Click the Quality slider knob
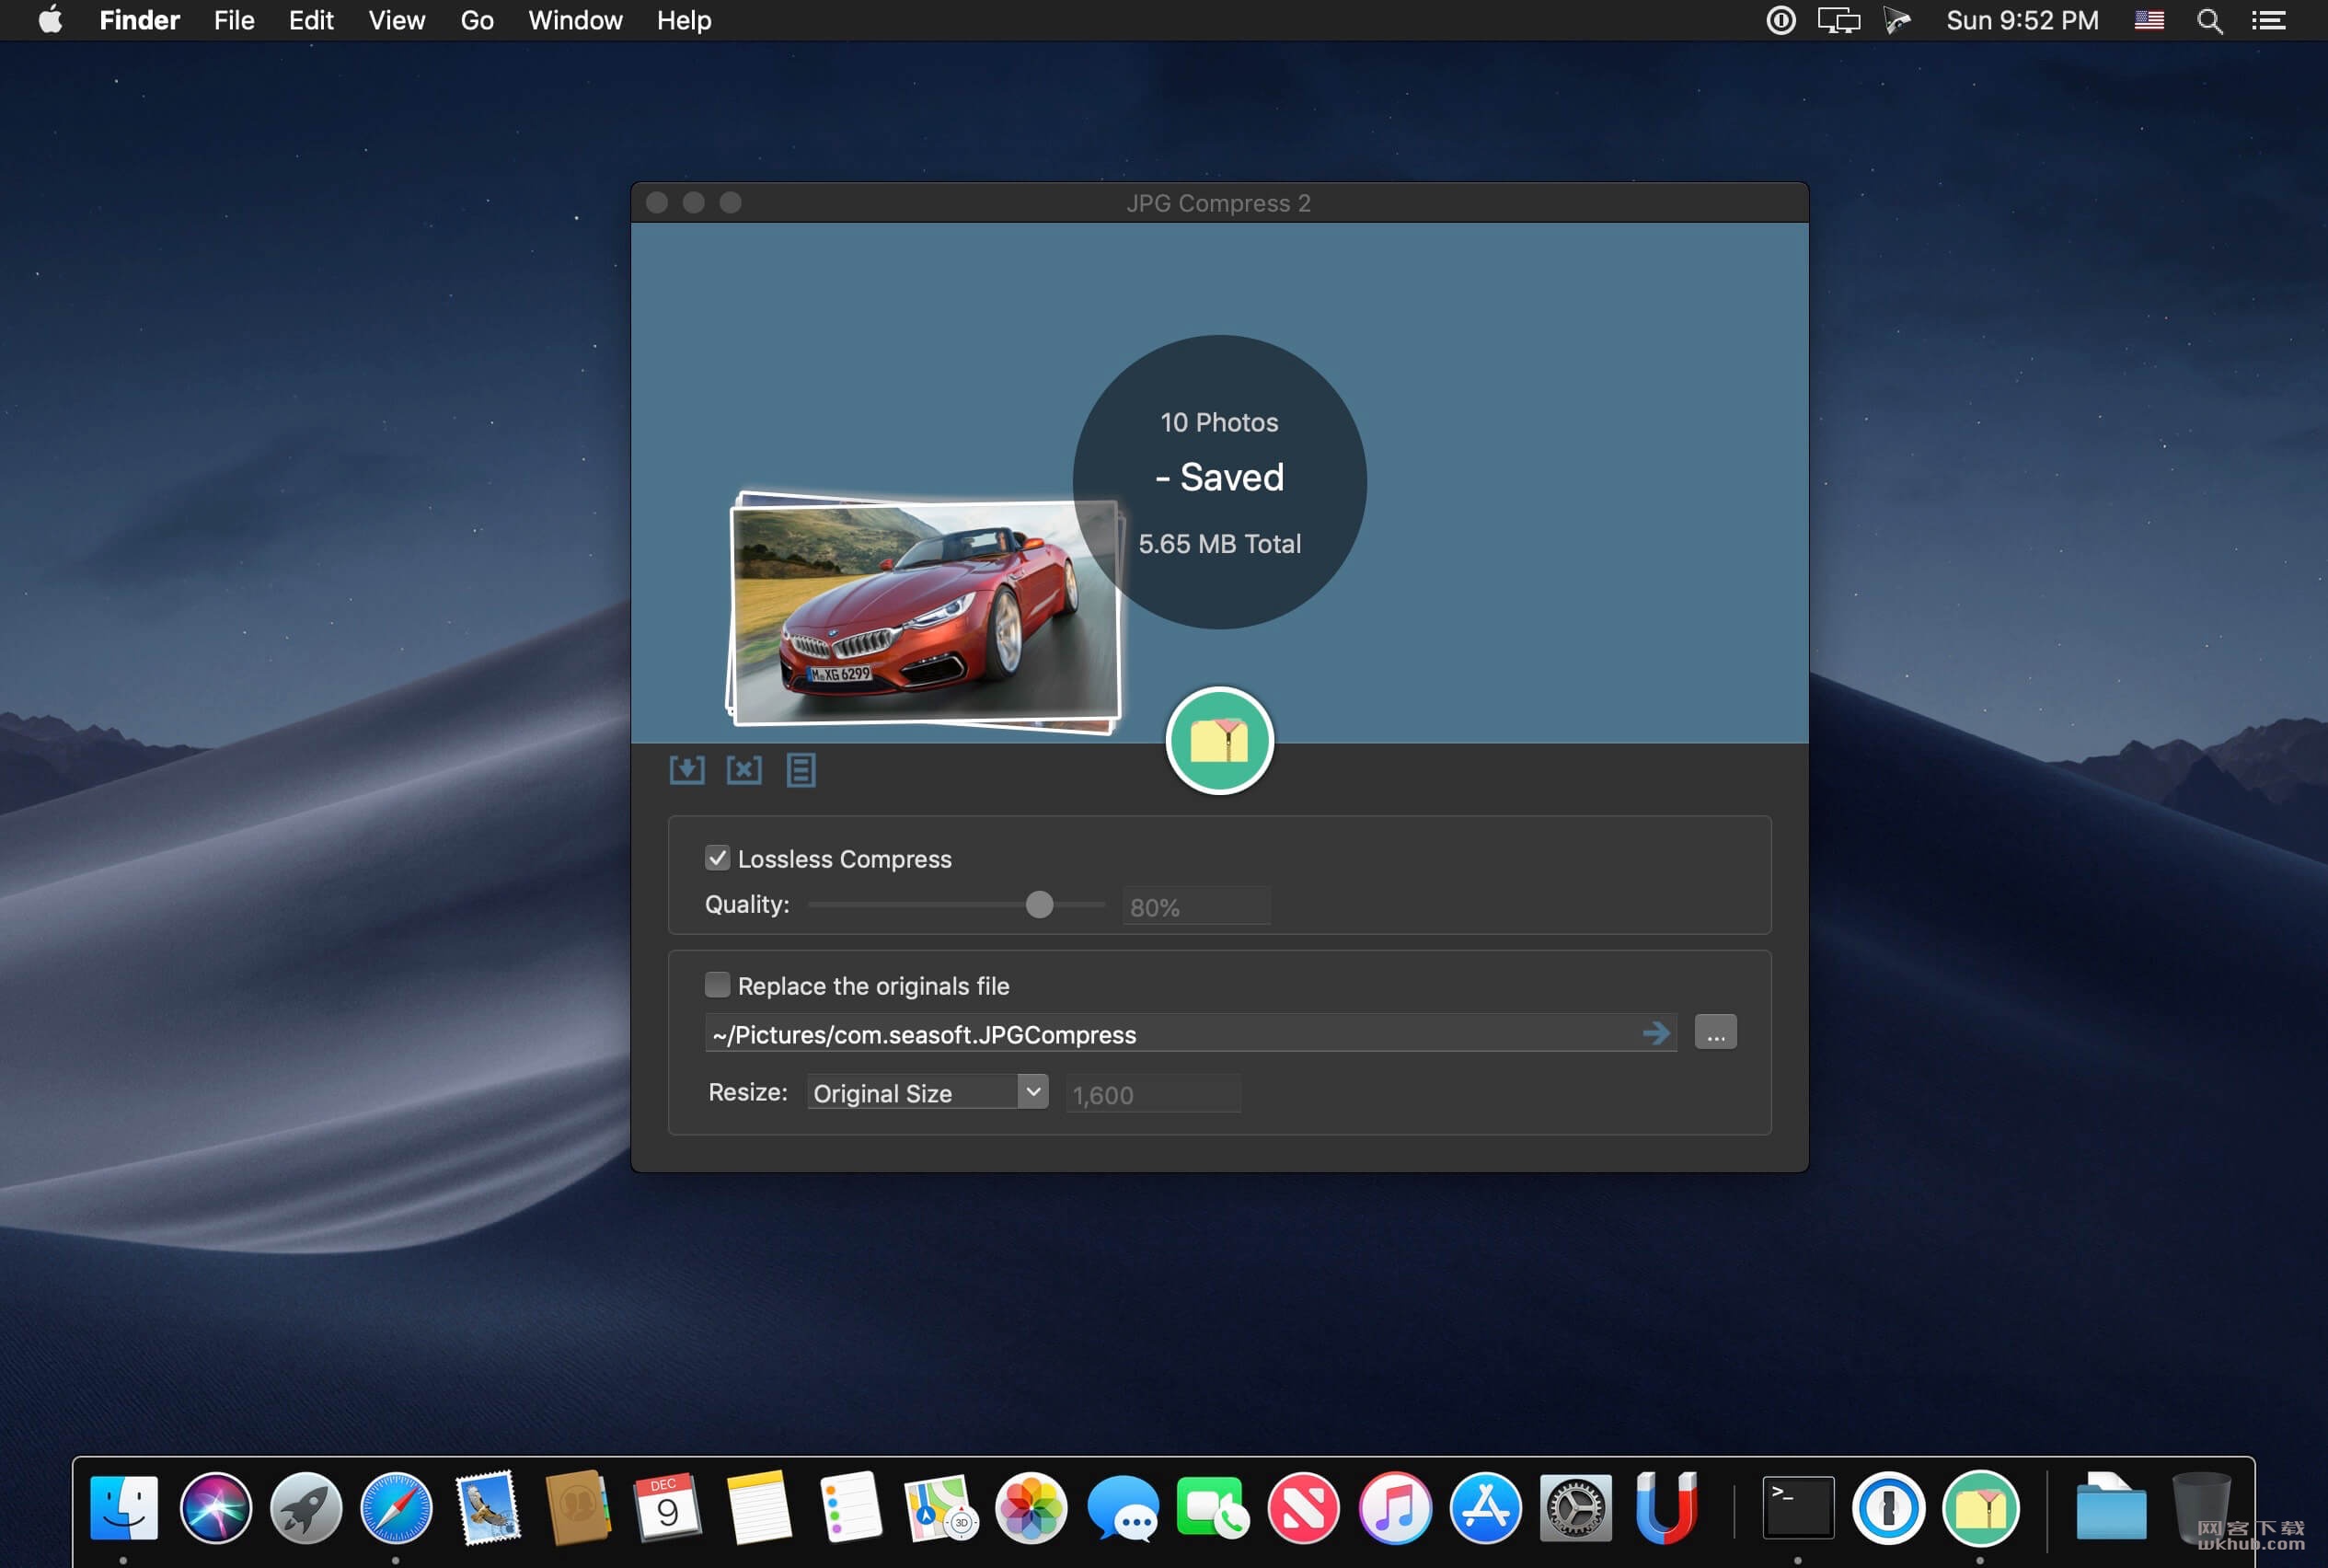Screen dimensions: 2328x1568 1039,904
